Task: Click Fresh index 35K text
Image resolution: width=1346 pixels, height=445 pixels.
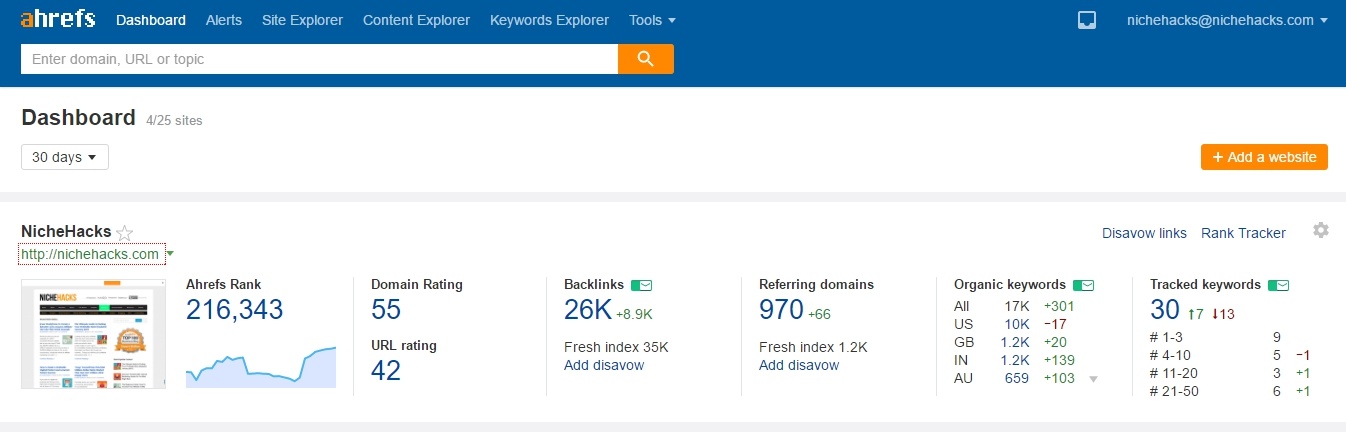Action: (616, 347)
